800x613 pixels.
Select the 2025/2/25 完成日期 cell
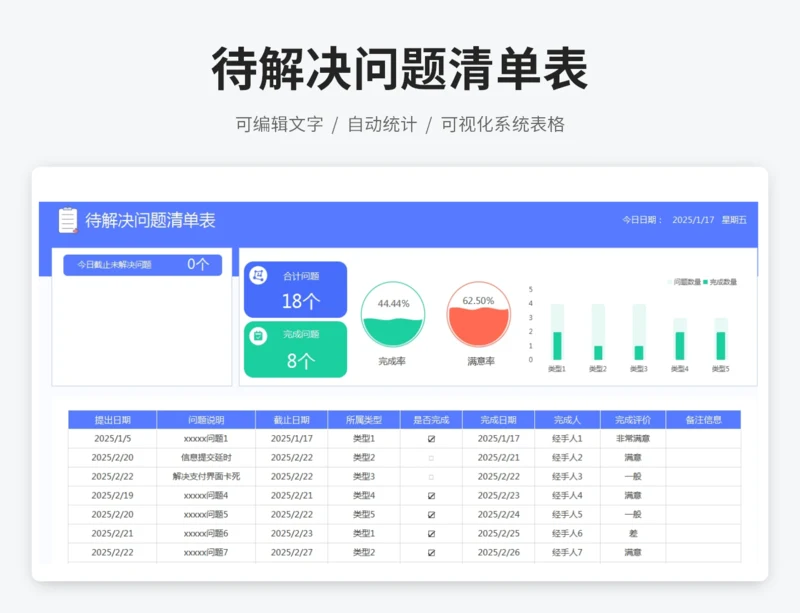click(498, 533)
